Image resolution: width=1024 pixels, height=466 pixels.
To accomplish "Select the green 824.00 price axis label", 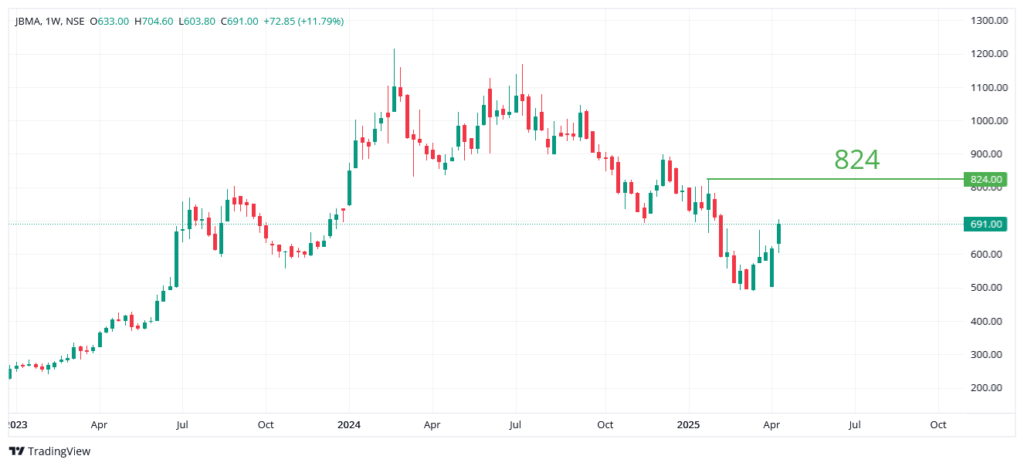I will coord(980,180).
